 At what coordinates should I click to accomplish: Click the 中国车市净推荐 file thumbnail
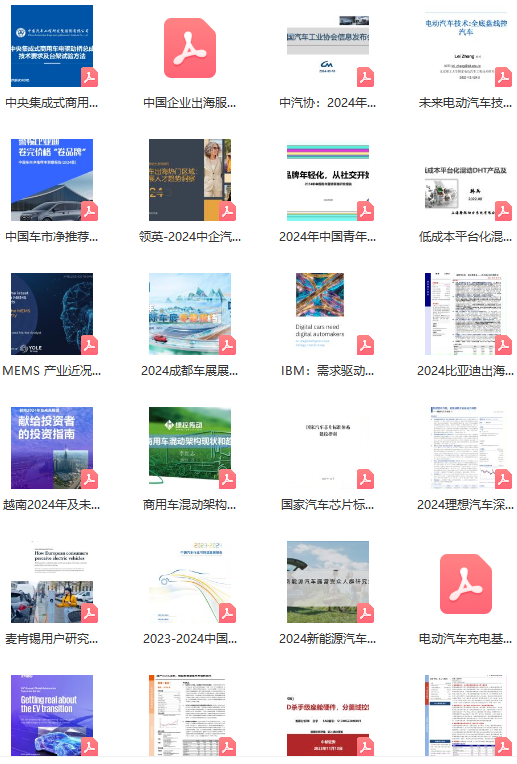(x=52, y=180)
